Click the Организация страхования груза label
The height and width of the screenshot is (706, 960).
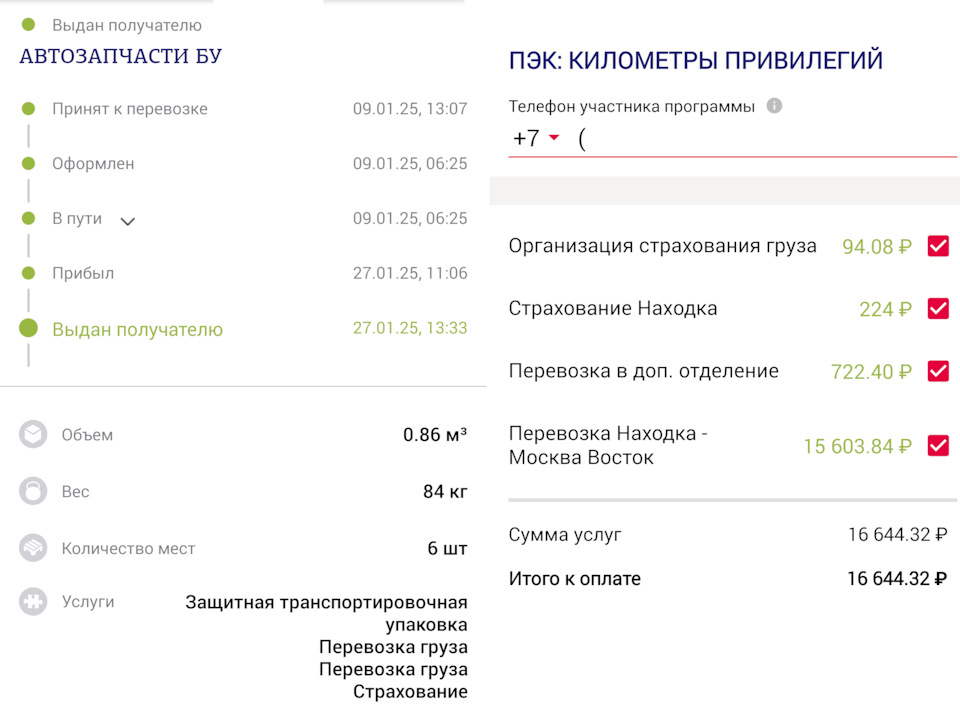[x=662, y=246]
